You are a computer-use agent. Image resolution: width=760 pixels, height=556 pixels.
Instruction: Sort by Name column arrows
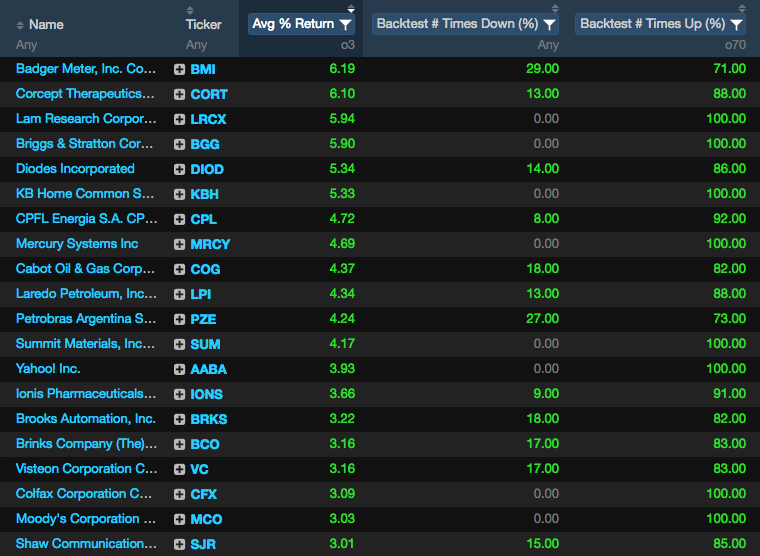[x=20, y=25]
